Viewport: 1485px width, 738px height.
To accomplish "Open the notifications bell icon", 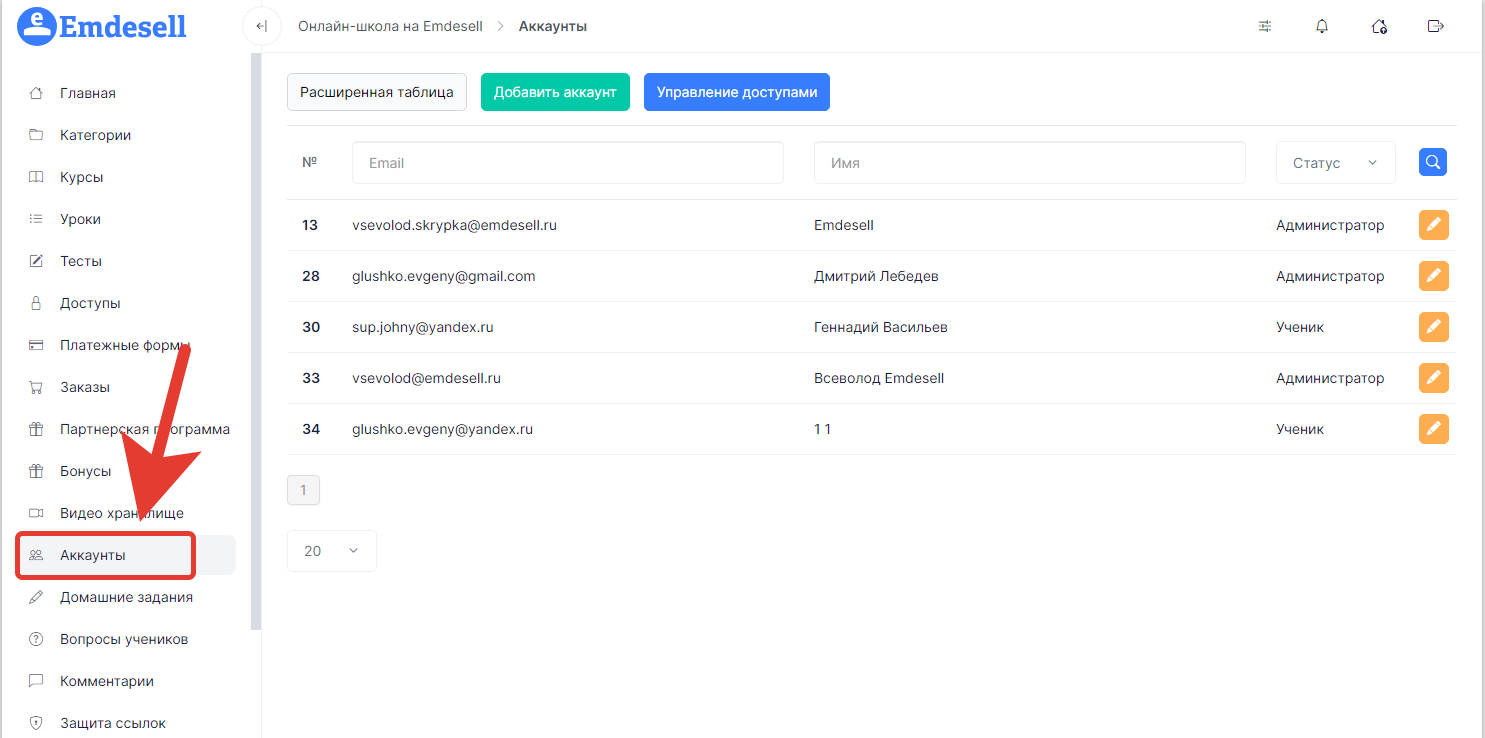I will click(1322, 26).
